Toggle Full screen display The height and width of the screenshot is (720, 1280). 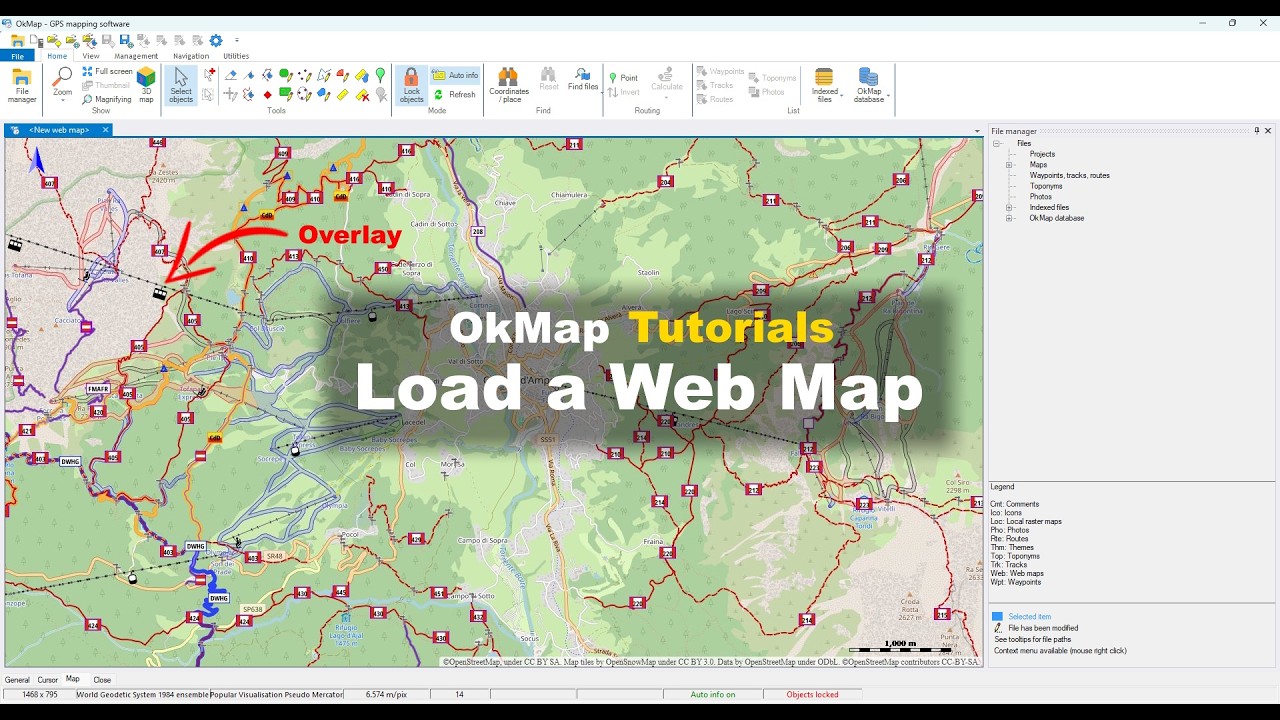[x=107, y=71]
